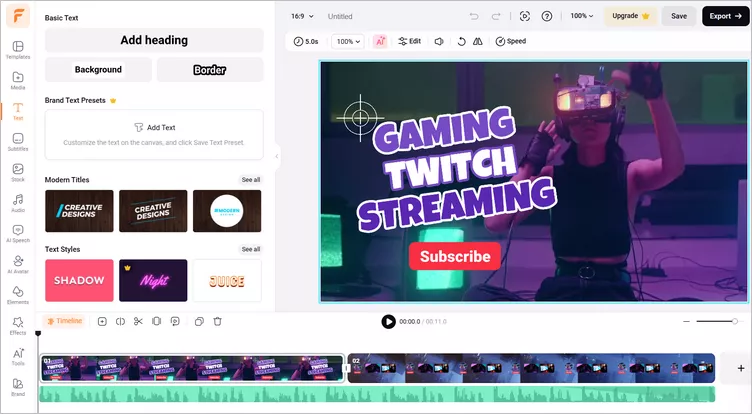Click the undo arrow icon
This screenshot has height=414, width=752.
point(474,16)
